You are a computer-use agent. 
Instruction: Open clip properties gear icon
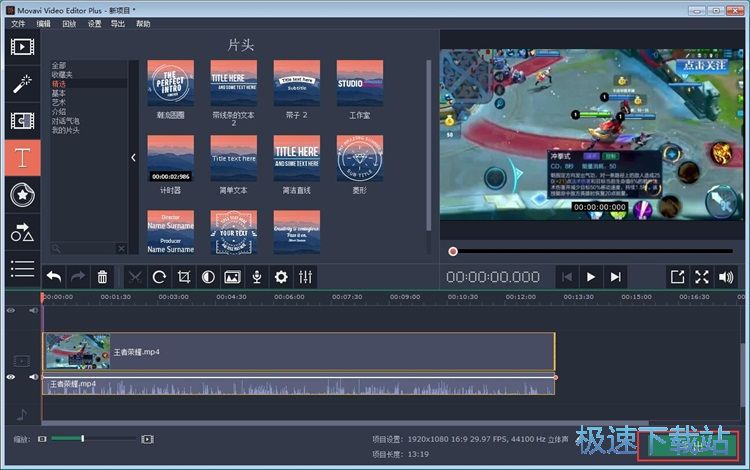(x=281, y=277)
